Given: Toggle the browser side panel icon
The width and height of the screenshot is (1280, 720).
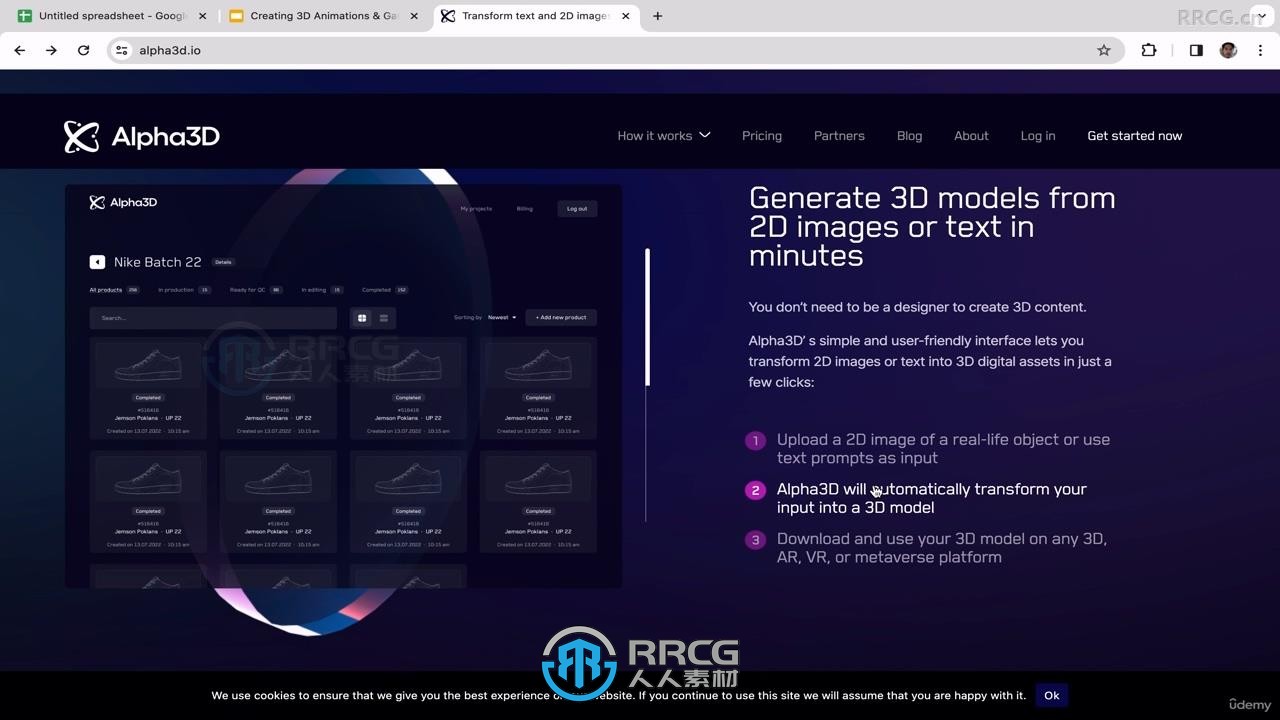Looking at the screenshot, I should (1196, 50).
